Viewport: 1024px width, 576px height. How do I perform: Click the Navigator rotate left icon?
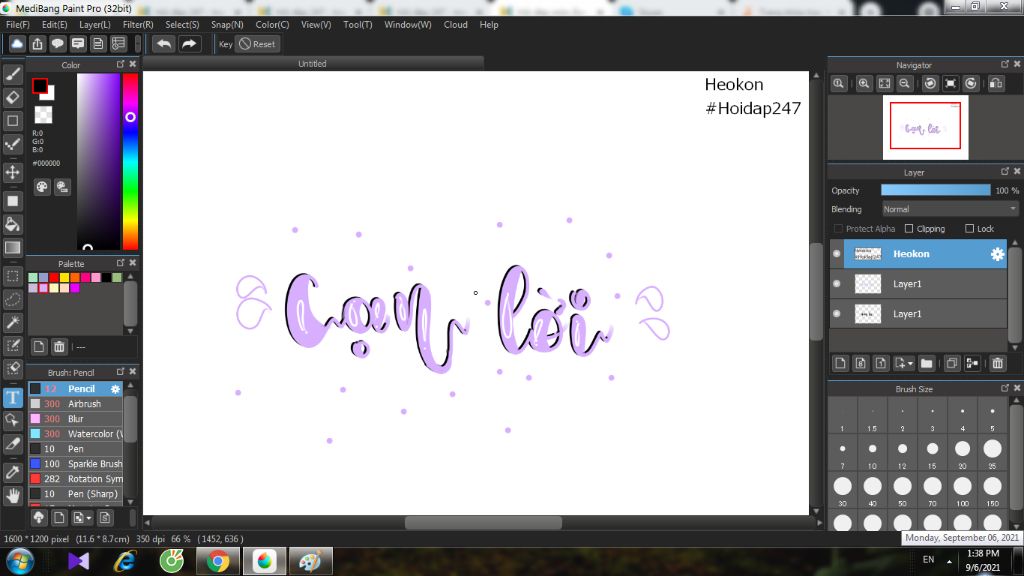[x=930, y=84]
